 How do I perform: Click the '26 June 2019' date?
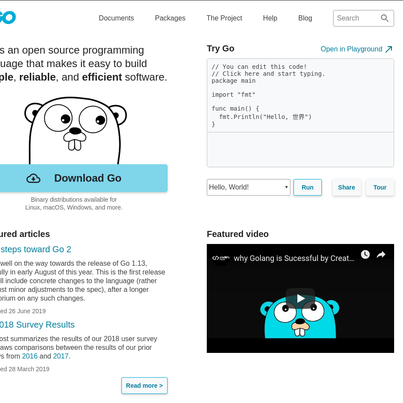click(27, 311)
